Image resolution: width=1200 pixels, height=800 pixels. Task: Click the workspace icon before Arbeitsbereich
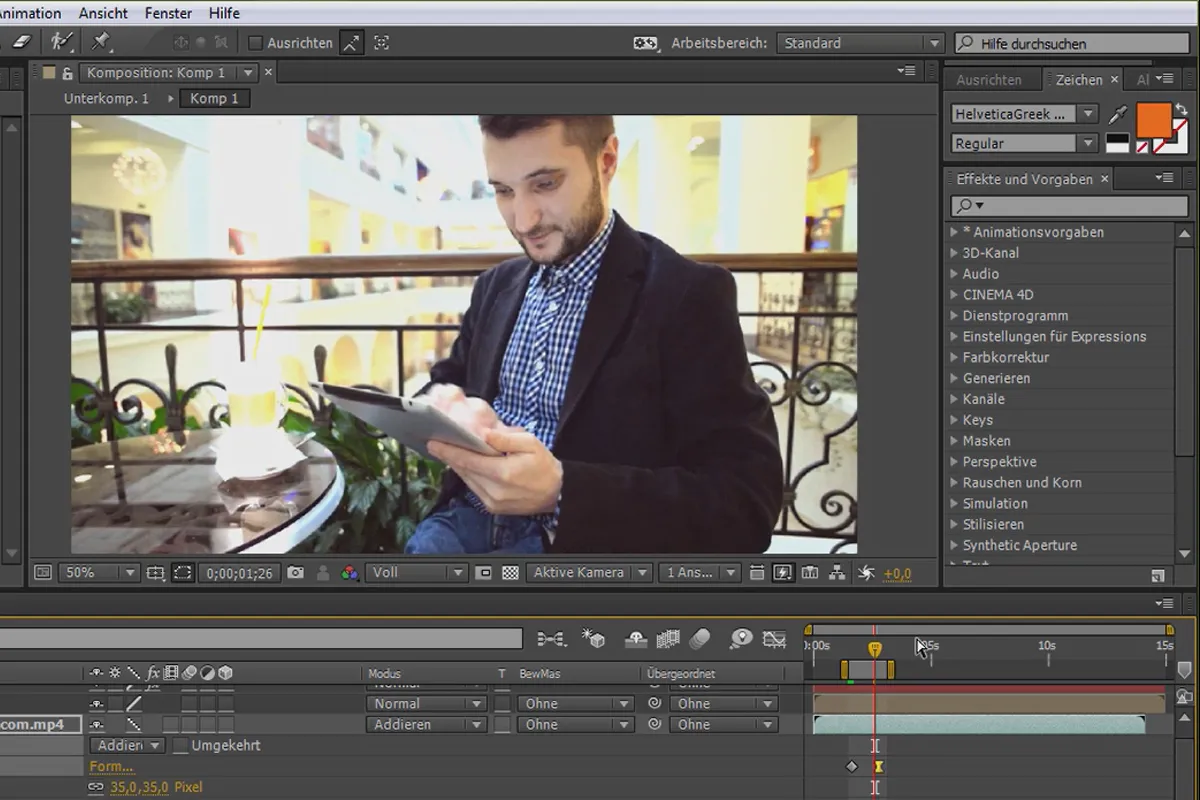[x=646, y=43]
